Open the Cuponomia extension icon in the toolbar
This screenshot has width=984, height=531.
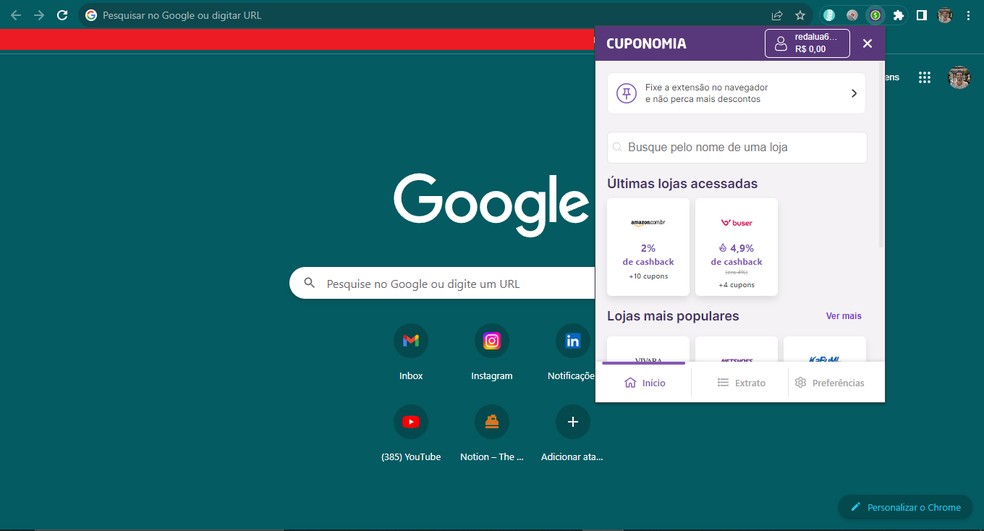click(875, 15)
